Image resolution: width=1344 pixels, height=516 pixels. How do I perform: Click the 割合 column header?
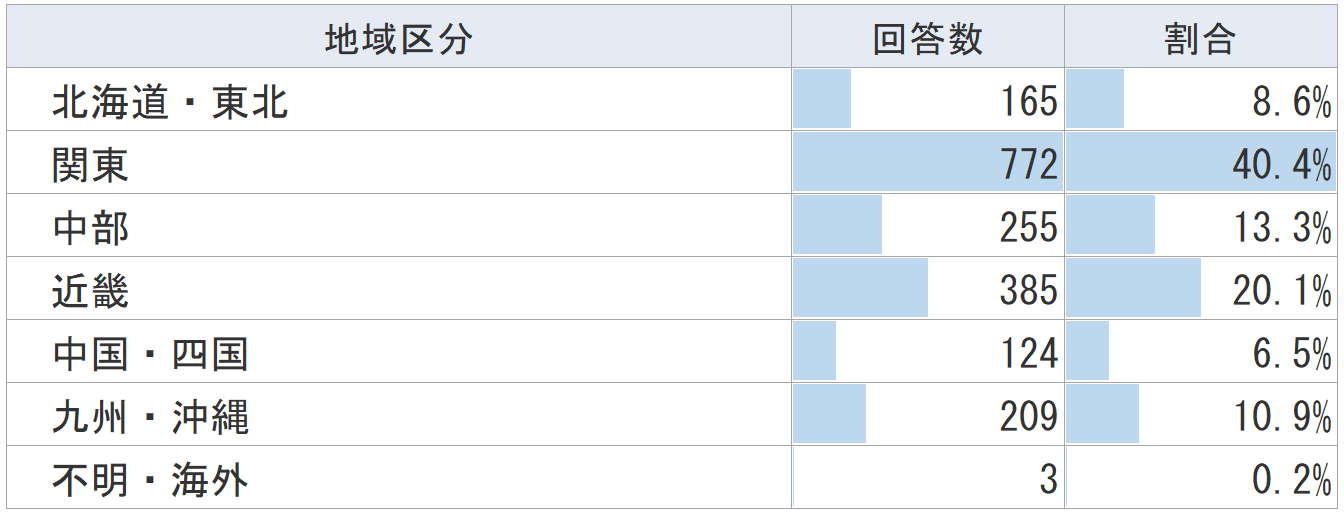click(x=1199, y=40)
